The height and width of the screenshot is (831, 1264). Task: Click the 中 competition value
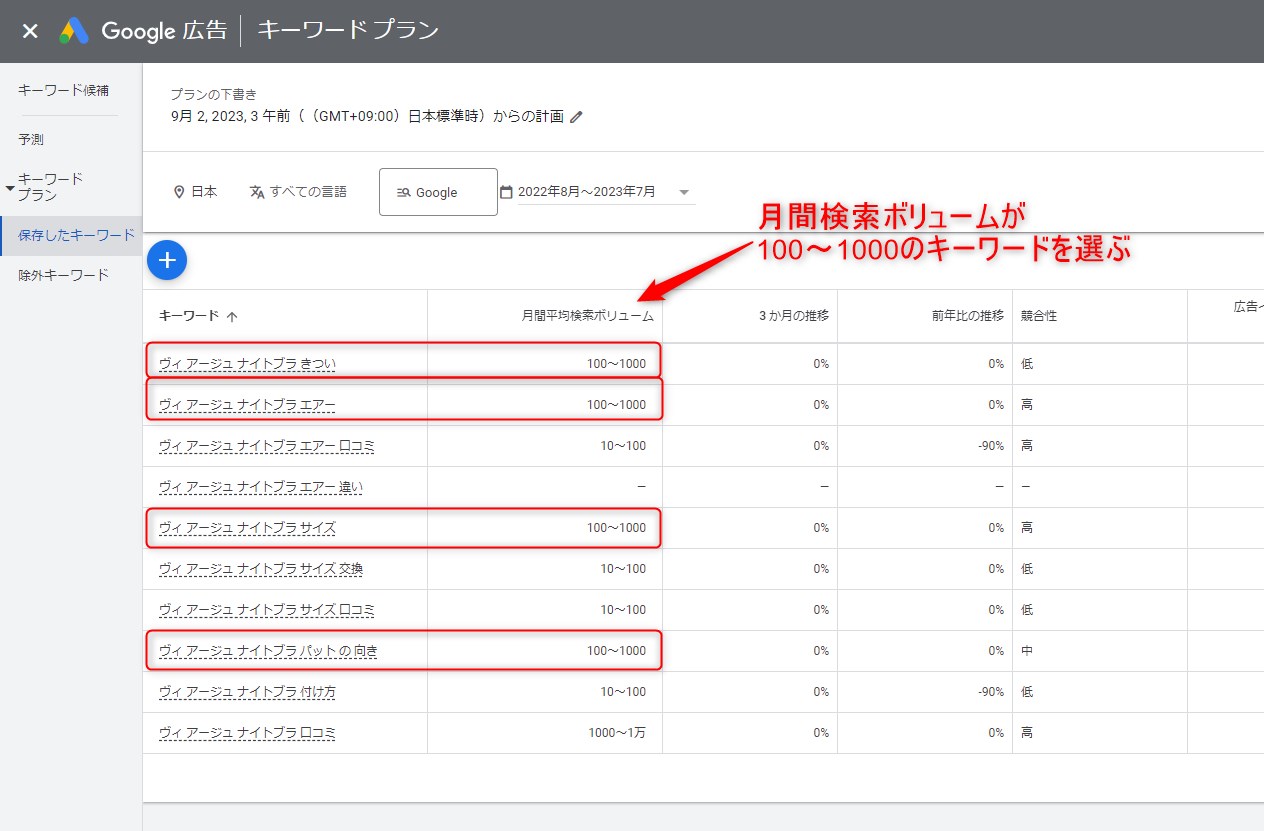click(x=1027, y=651)
